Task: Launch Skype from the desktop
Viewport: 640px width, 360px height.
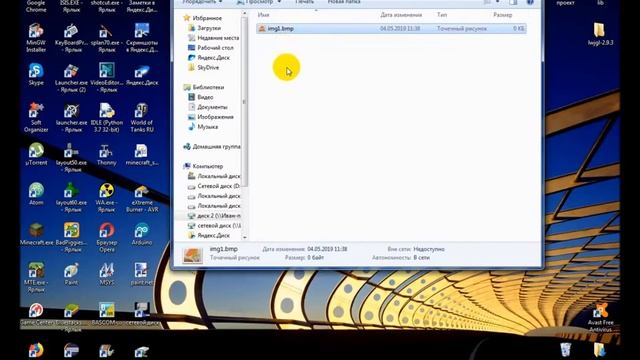Action: 36,74
